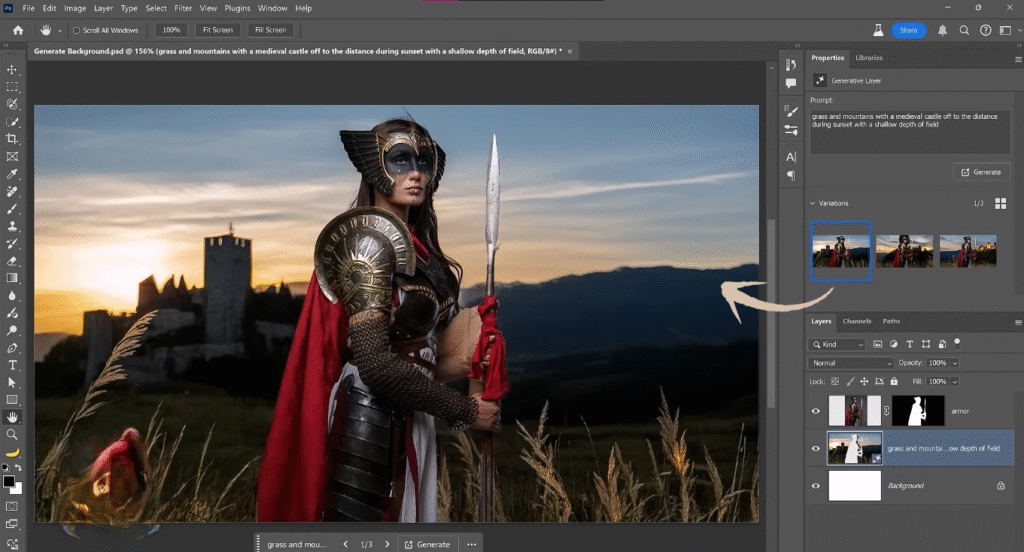Switch to the Paths tab

coord(891,321)
